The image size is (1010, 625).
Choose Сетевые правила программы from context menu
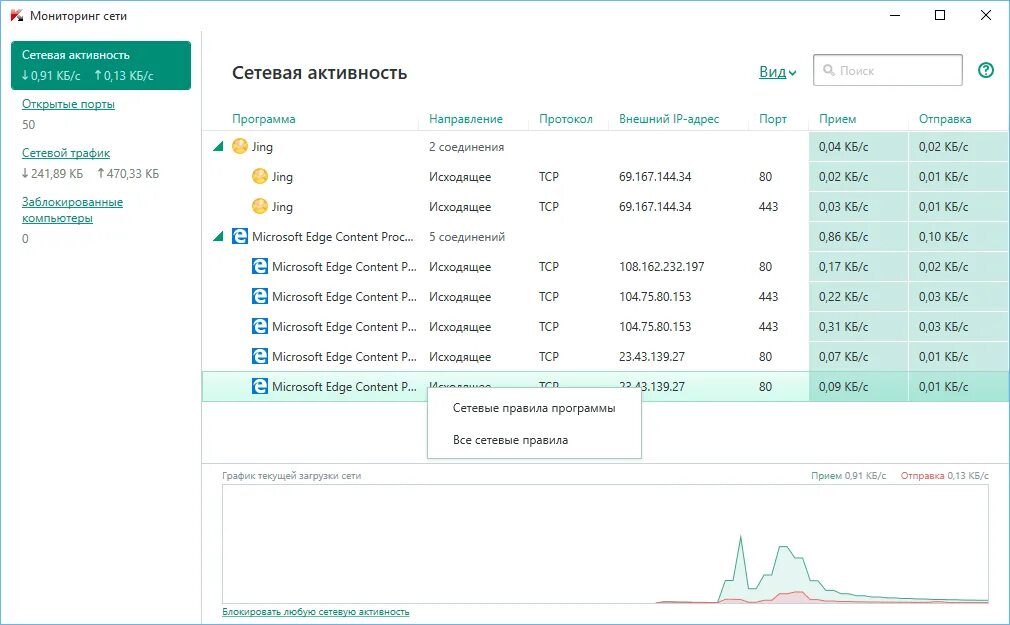534,408
